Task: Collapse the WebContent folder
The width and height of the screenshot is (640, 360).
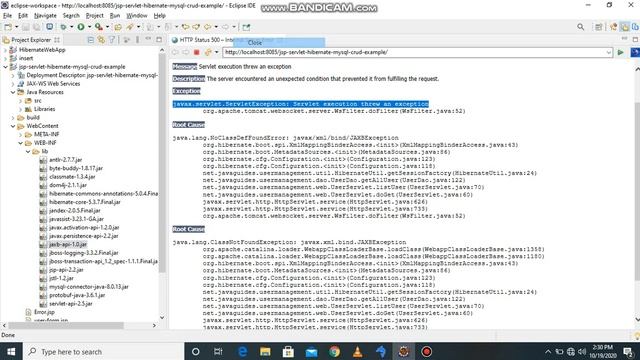Action: [13, 126]
